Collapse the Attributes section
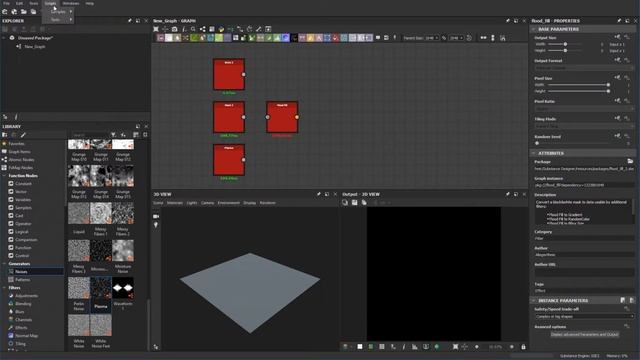This screenshot has width=640, height=360. [x=533, y=153]
